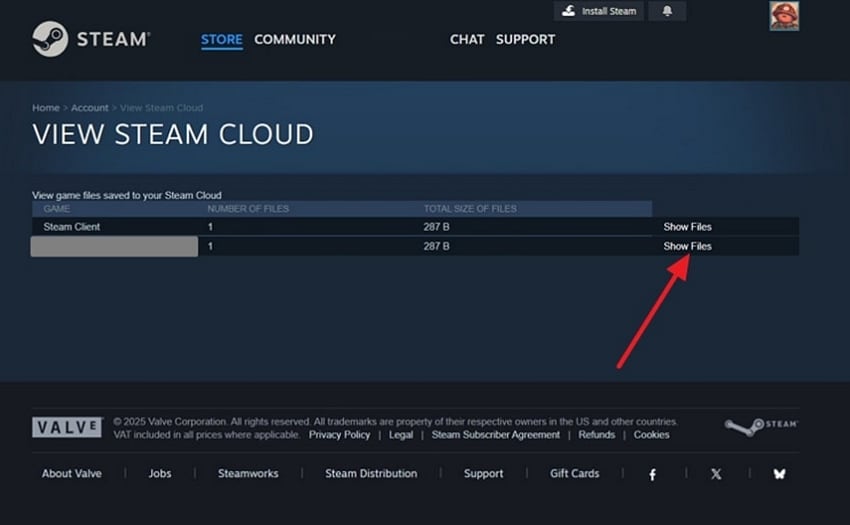Open the Cookies link
The width and height of the screenshot is (850, 525).
click(x=651, y=435)
